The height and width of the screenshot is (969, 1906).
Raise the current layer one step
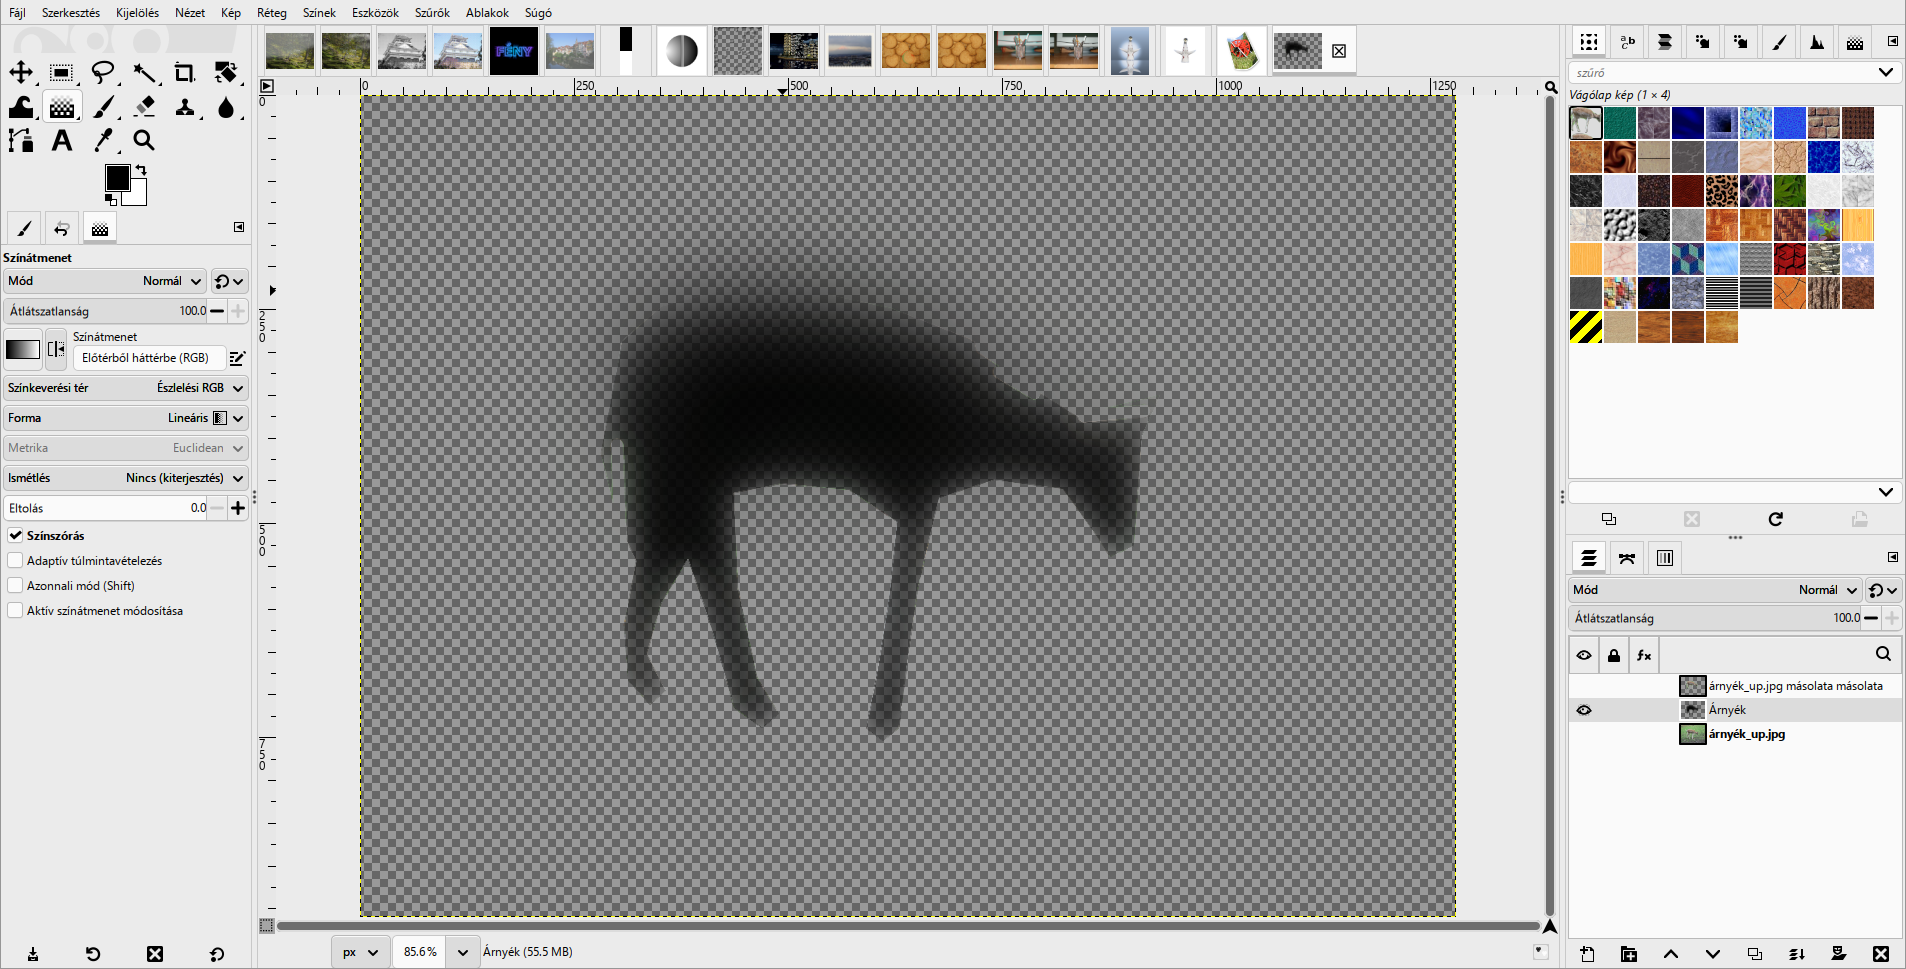pyautogui.click(x=1671, y=954)
